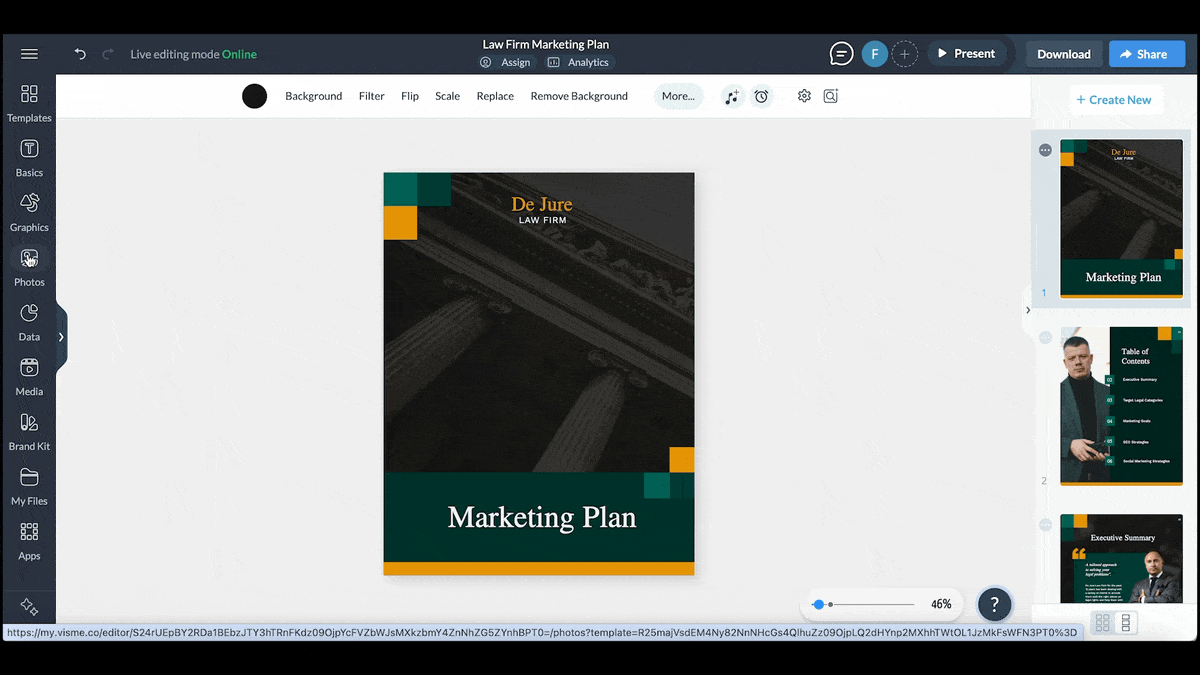Click the zoom slider handle
Viewport: 1200px width, 675px height.
[x=819, y=604]
